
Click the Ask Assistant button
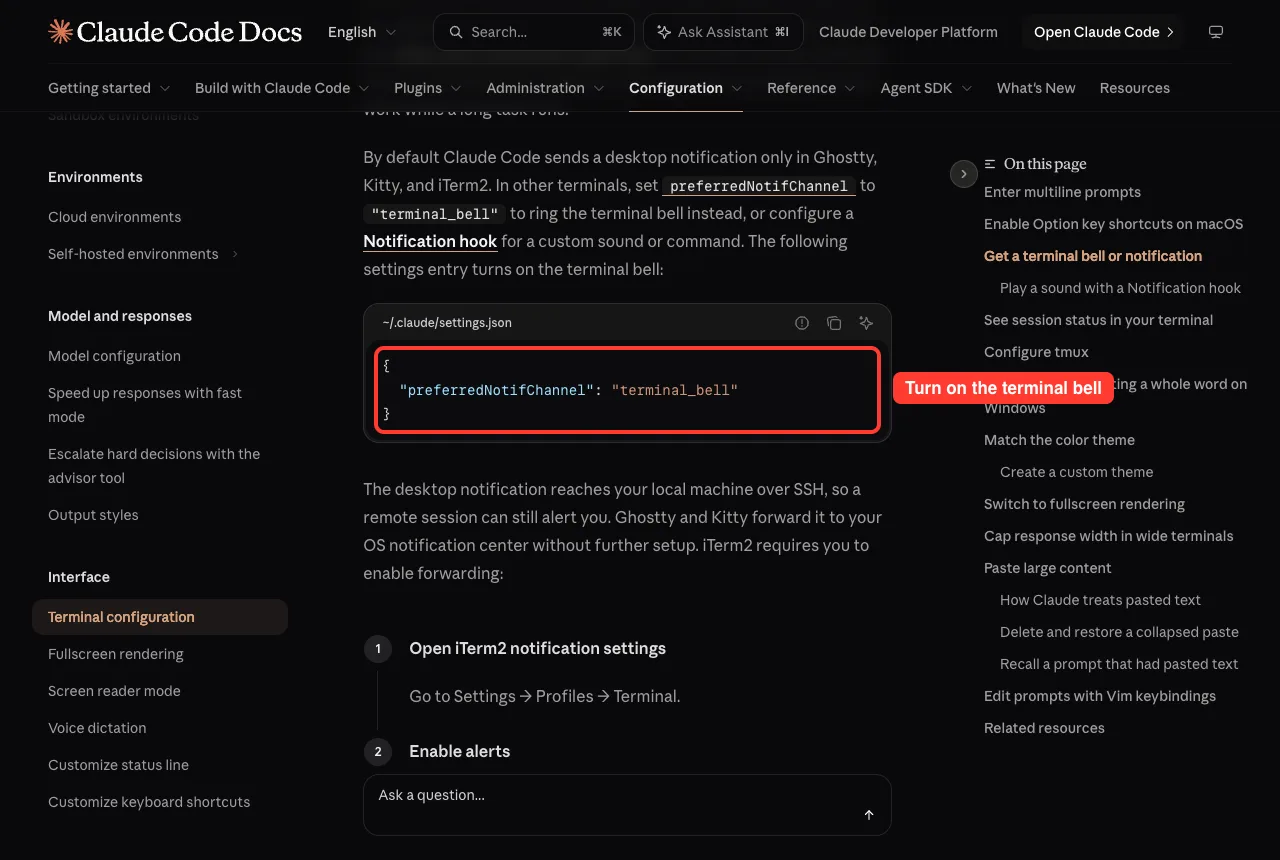[x=723, y=32]
